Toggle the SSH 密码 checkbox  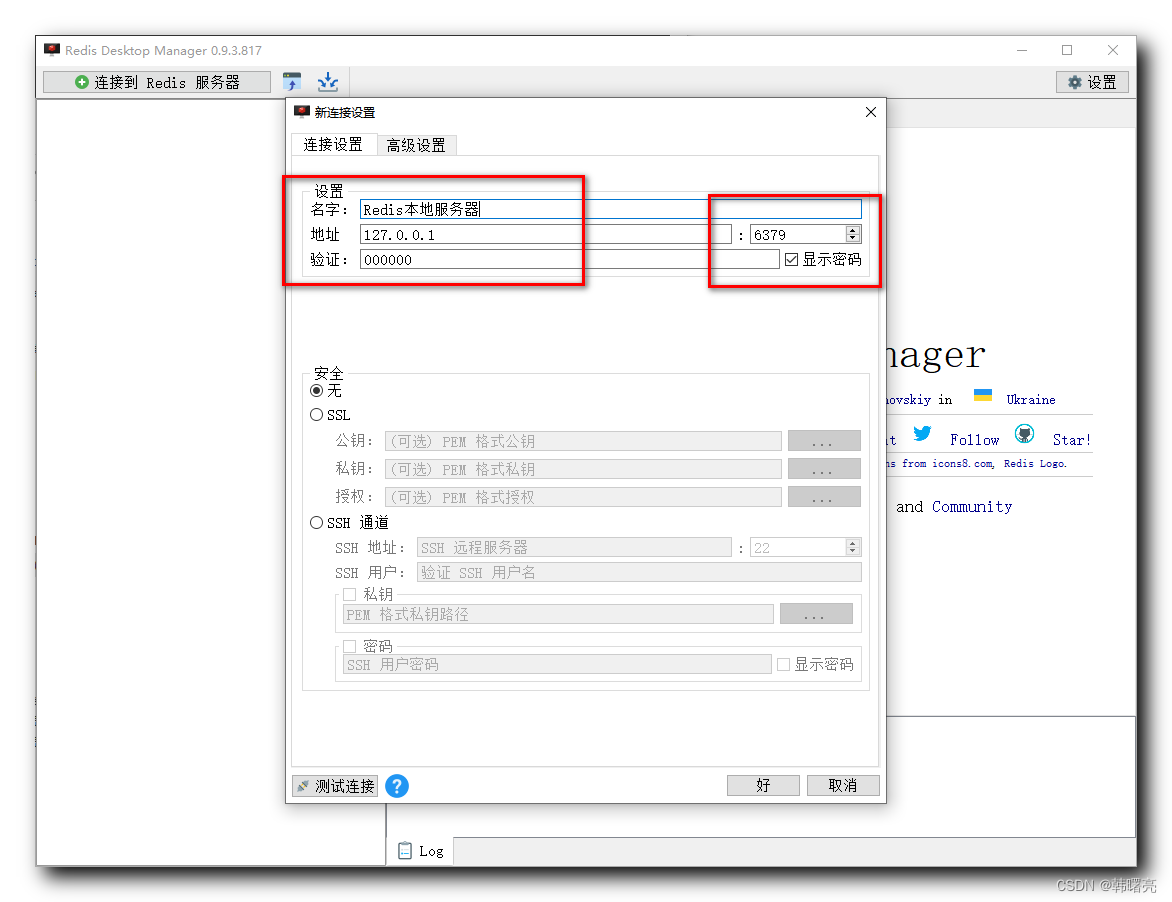click(x=349, y=646)
